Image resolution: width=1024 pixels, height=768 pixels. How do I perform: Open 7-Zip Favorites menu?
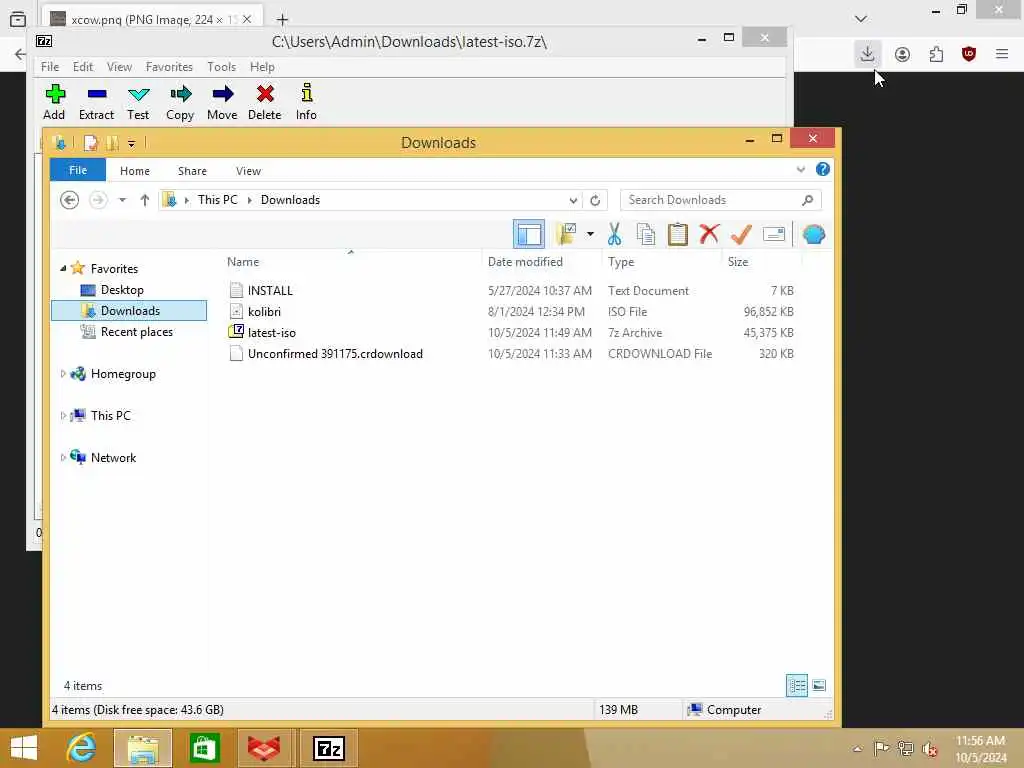169,67
